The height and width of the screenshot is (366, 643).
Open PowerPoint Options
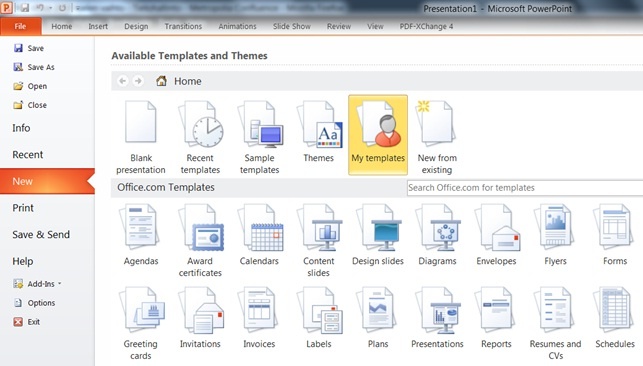click(34, 302)
